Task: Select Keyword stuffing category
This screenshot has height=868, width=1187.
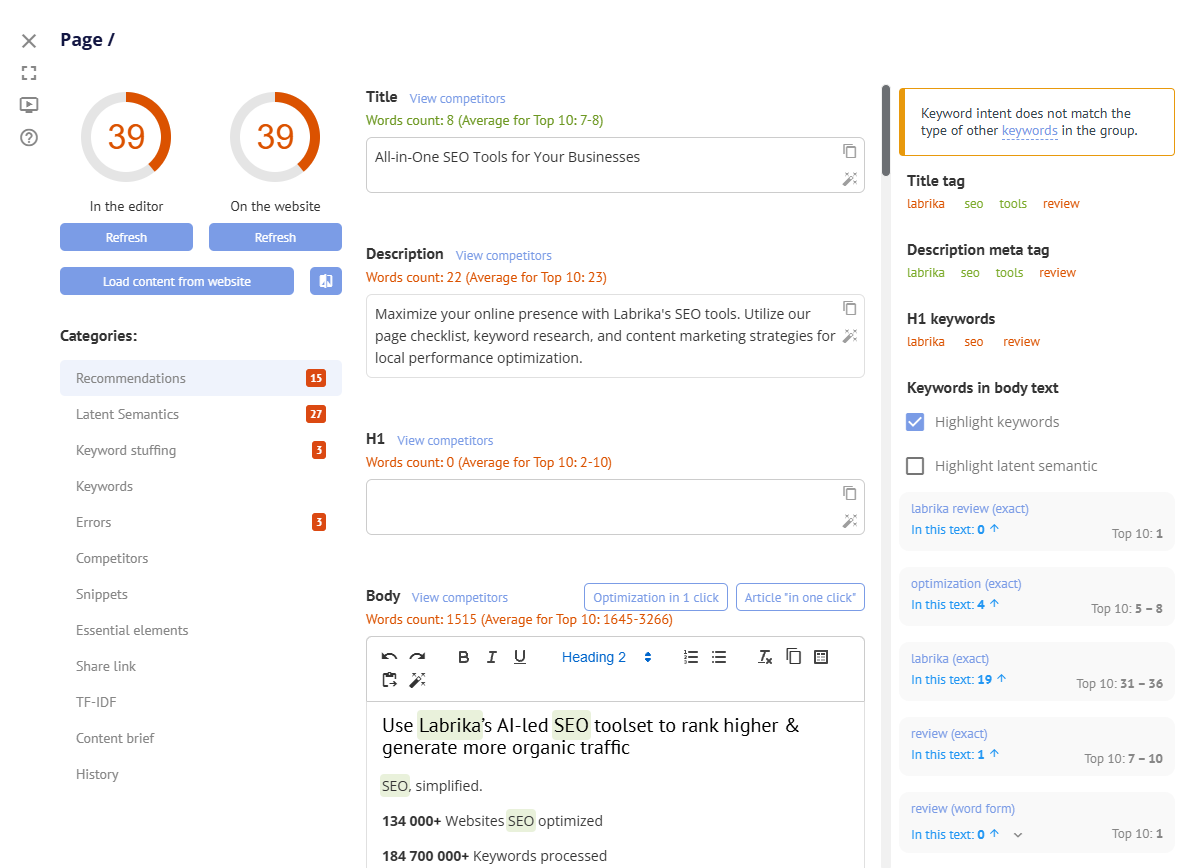Action: [x=201, y=450]
